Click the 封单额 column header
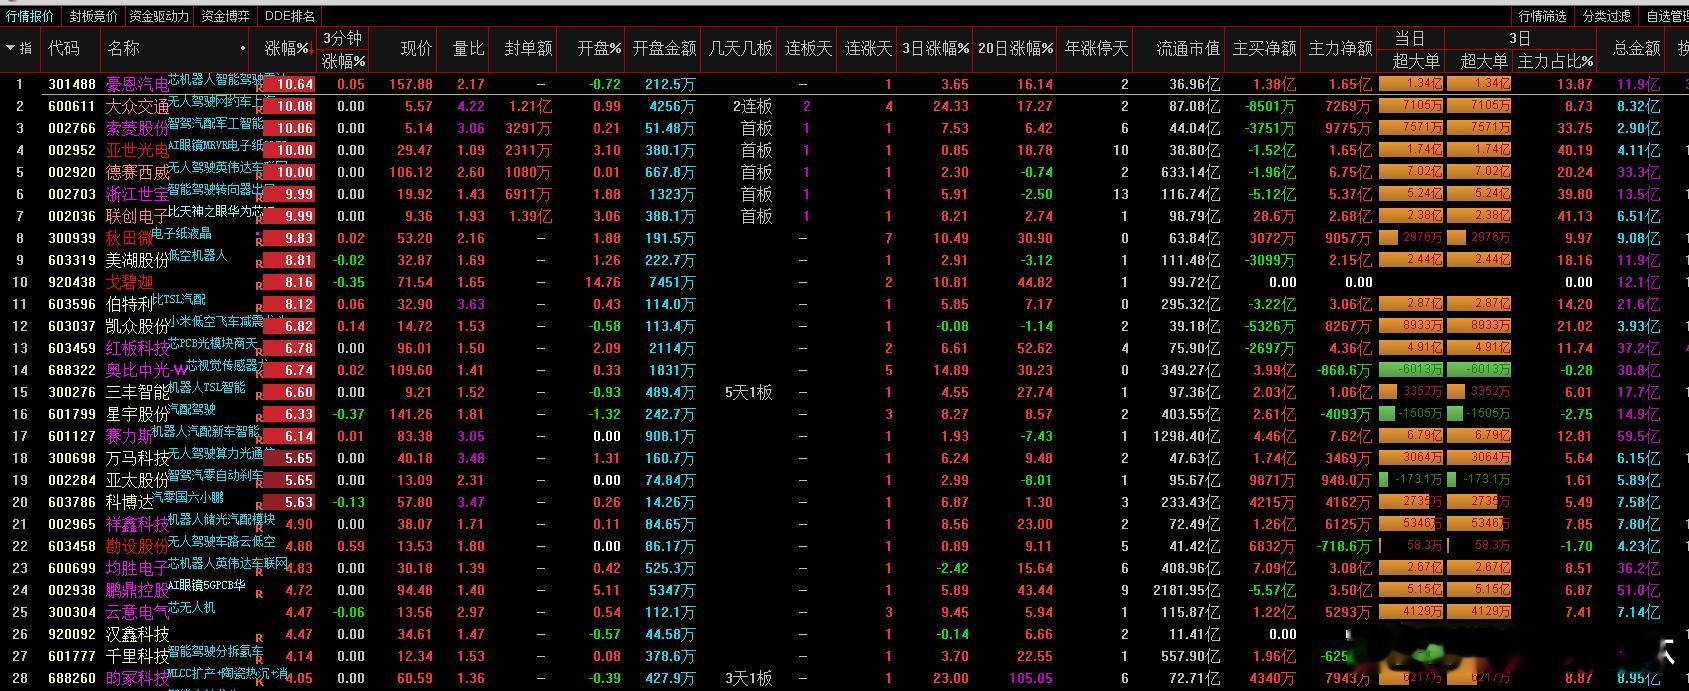Screen dimensions: 1689x691 pos(528,48)
